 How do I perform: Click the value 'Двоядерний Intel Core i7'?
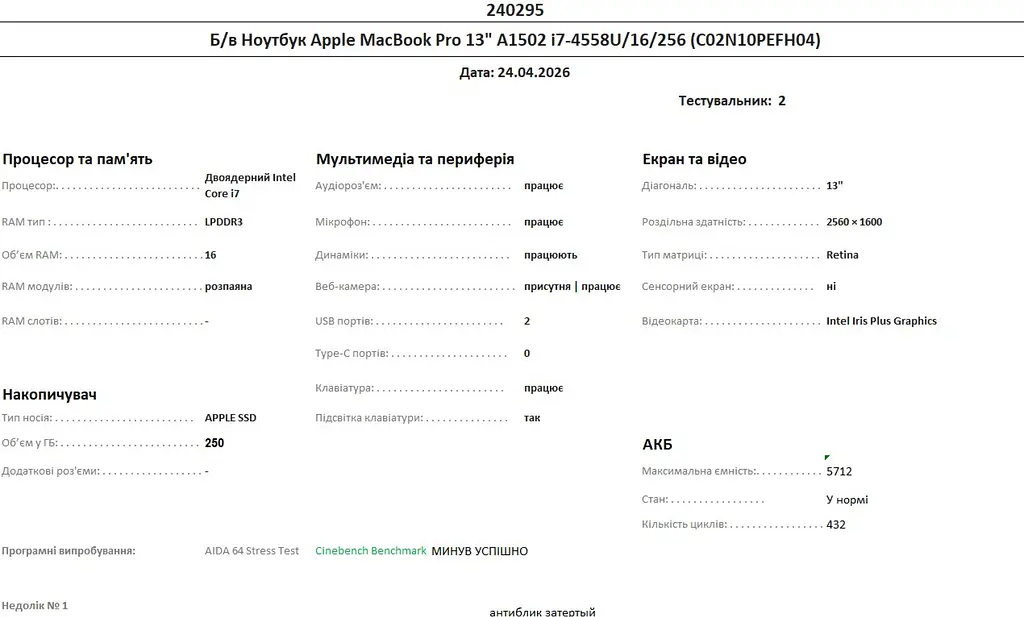(250, 185)
